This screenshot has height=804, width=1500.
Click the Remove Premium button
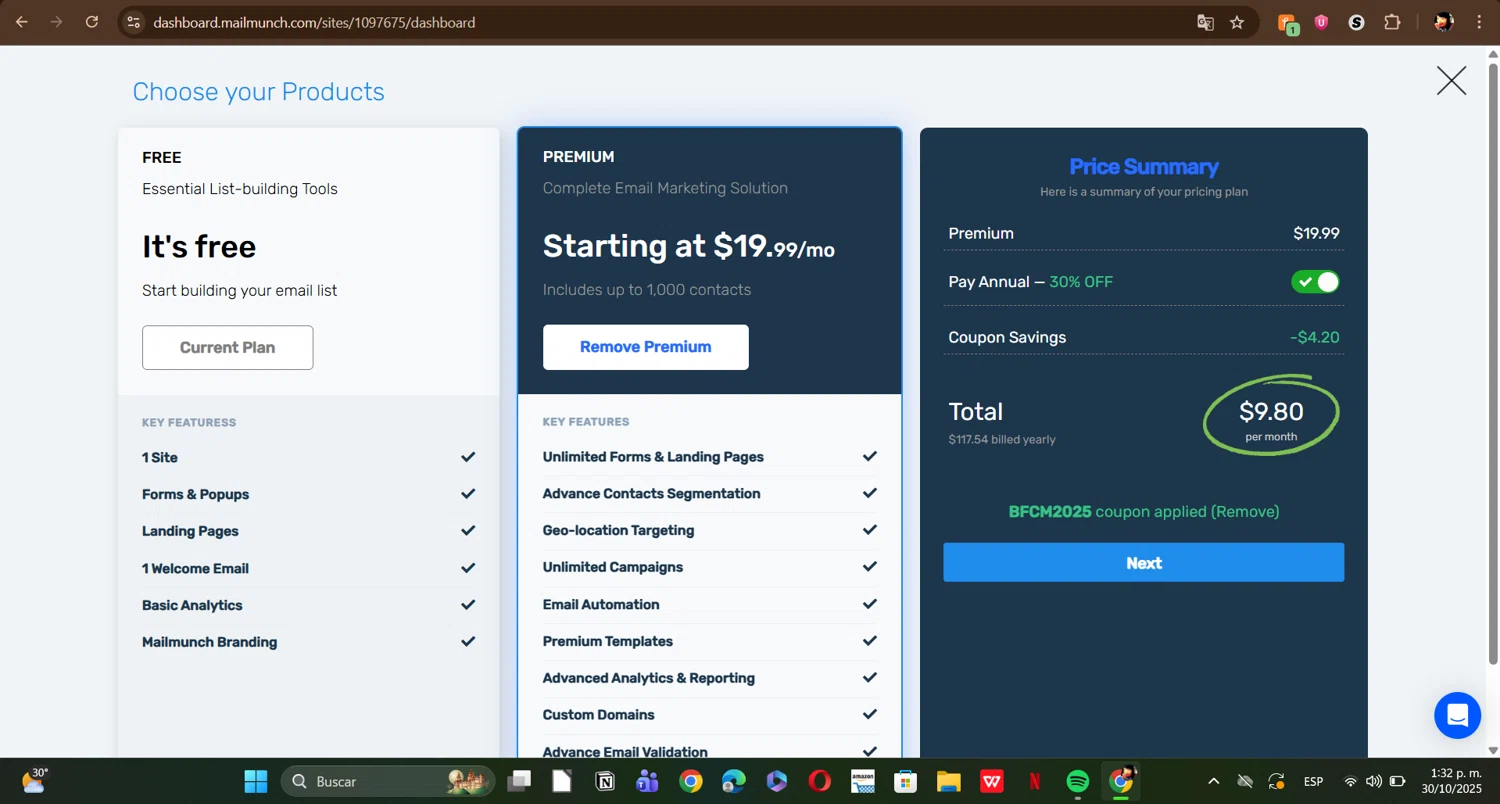(x=645, y=347)
